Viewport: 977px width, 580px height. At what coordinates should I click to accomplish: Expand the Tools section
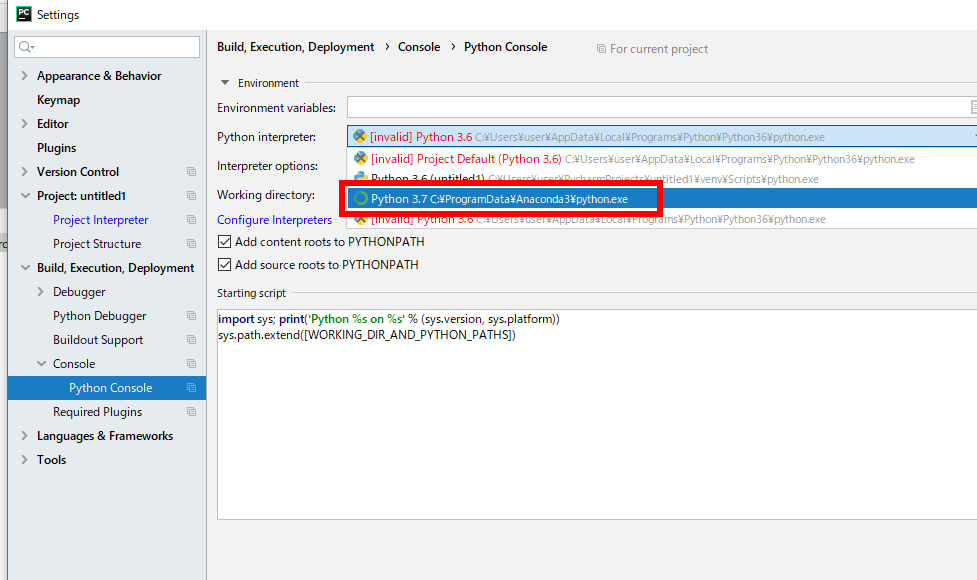tap(24, 460)
